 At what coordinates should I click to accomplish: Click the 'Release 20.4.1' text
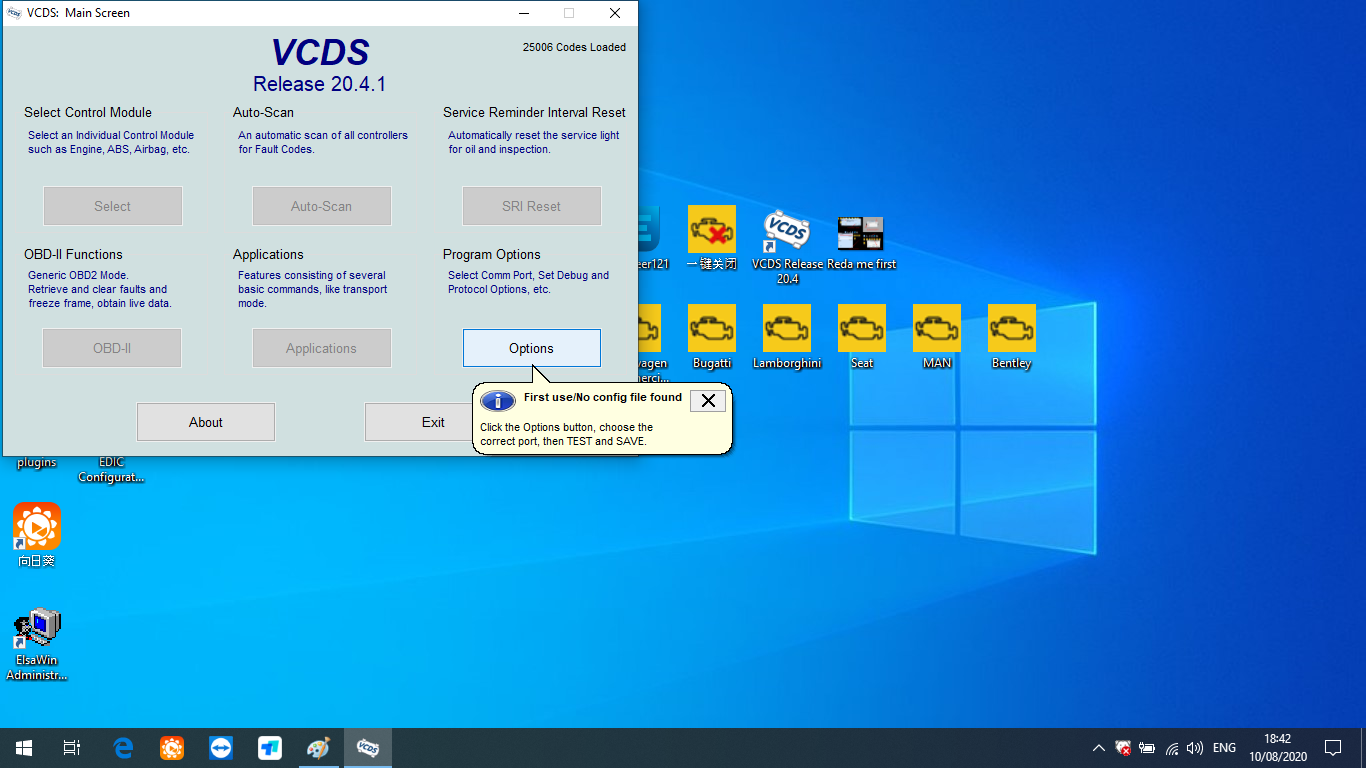pos(319,84)
